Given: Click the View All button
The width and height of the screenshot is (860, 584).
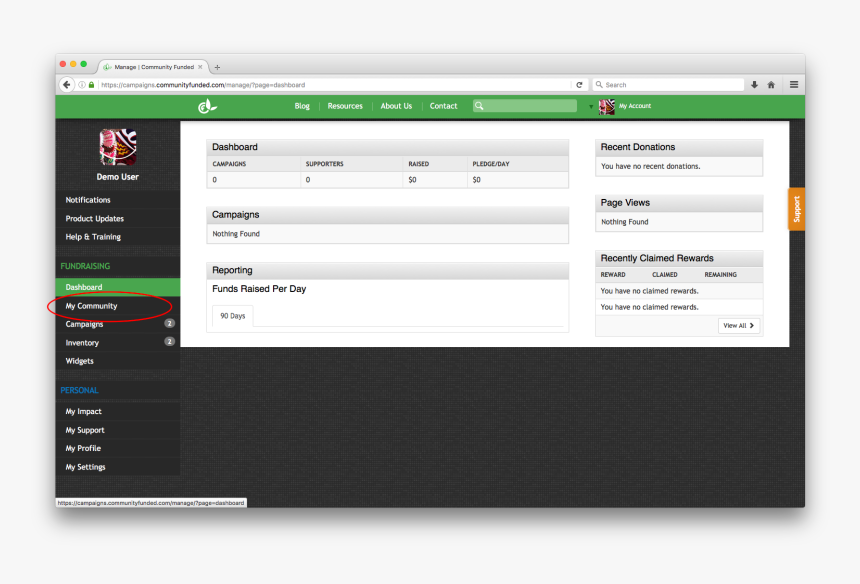Looking at the screenshot, I should 739,326.
